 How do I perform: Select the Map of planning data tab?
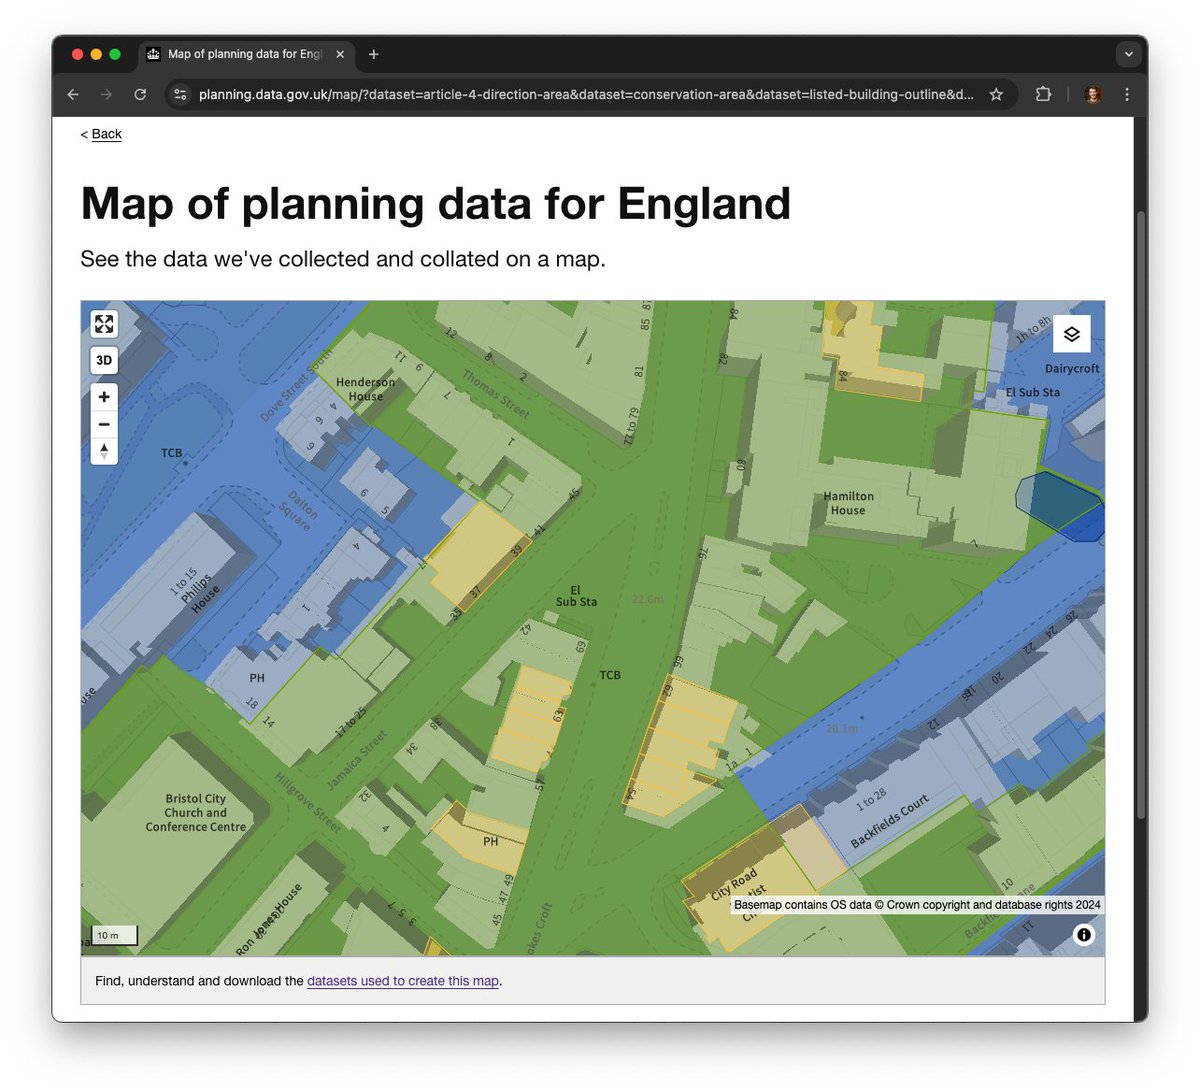(x=246, y=54)
